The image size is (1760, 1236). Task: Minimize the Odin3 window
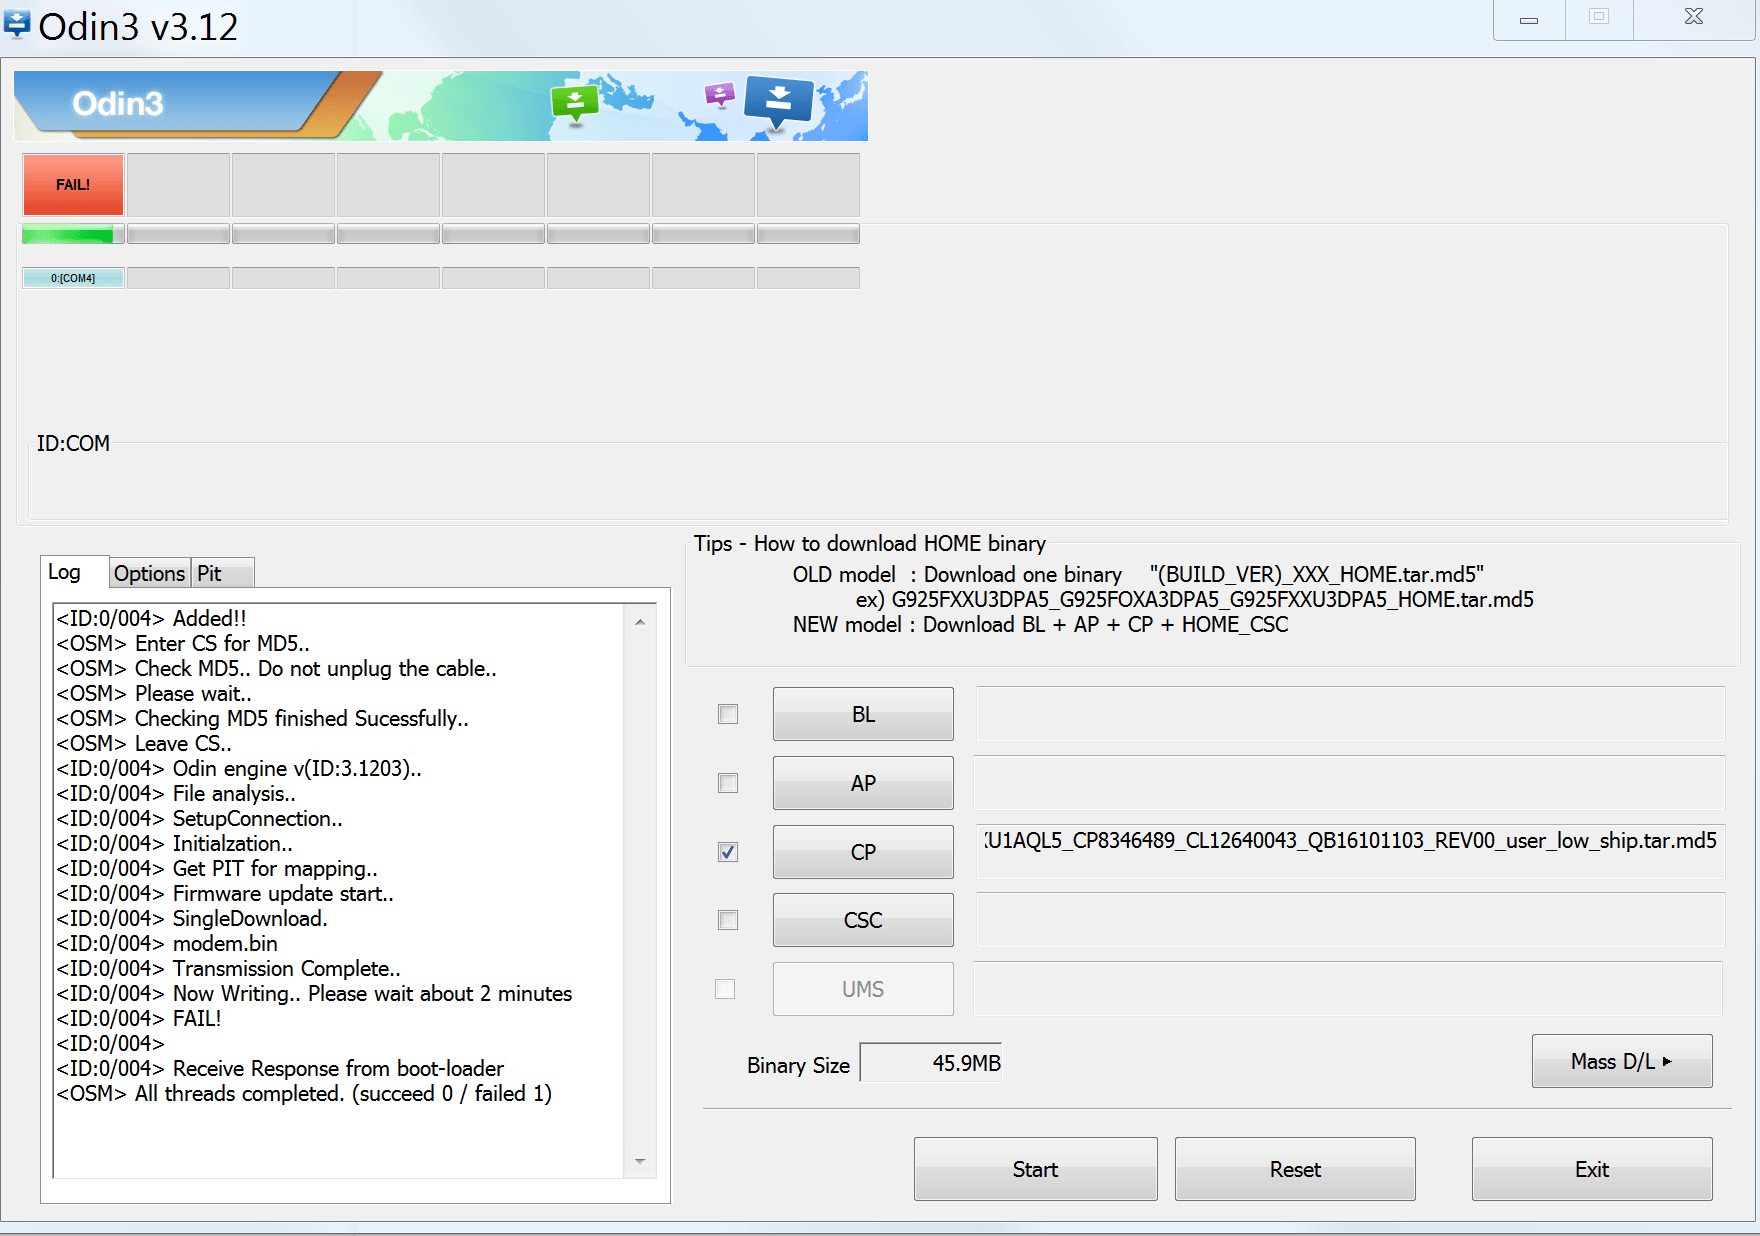[x=1529, y=20]
